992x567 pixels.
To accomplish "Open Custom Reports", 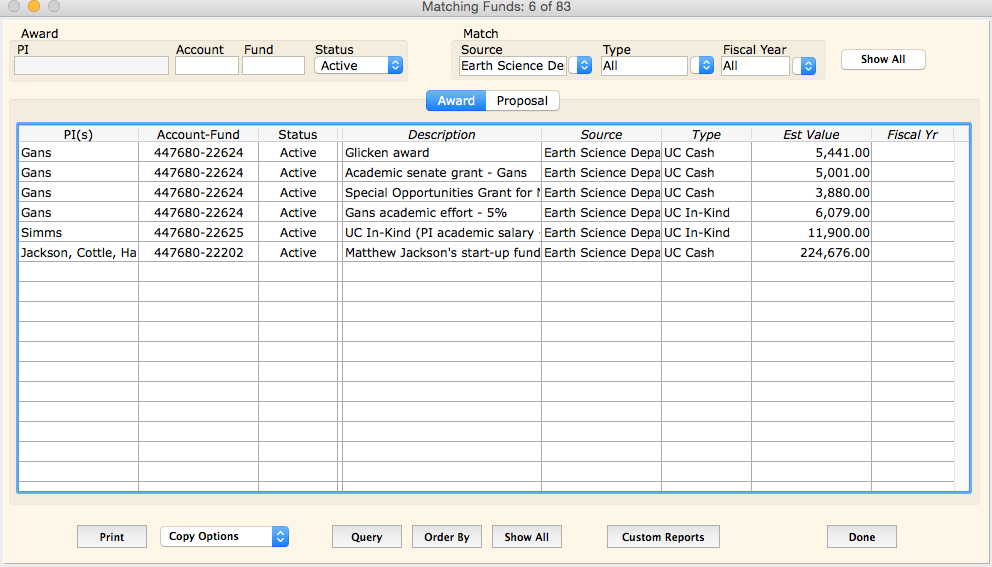I will point(663,537).
